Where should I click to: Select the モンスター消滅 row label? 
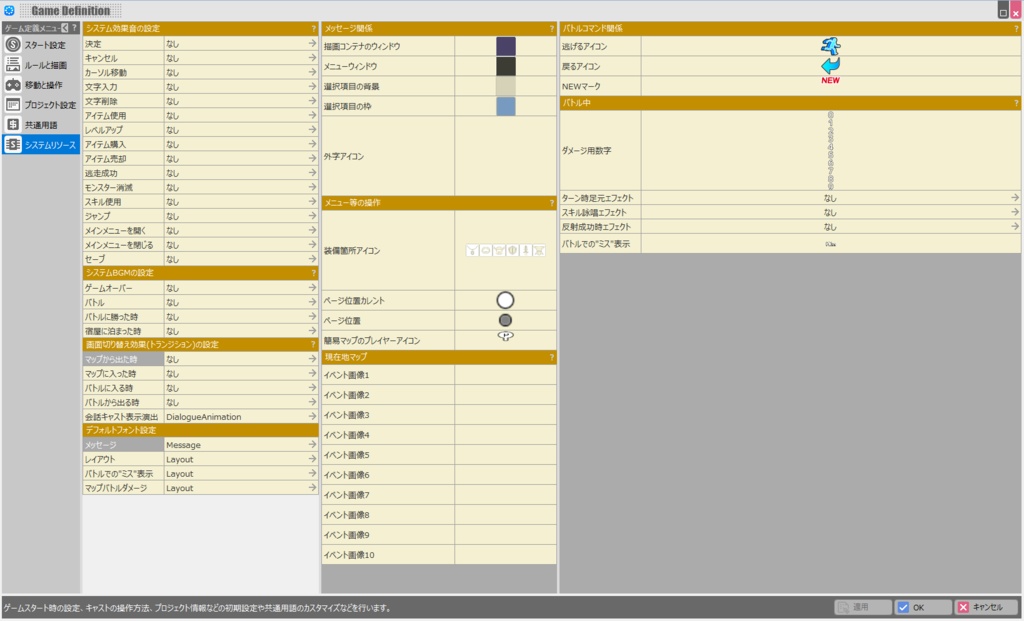108,187
